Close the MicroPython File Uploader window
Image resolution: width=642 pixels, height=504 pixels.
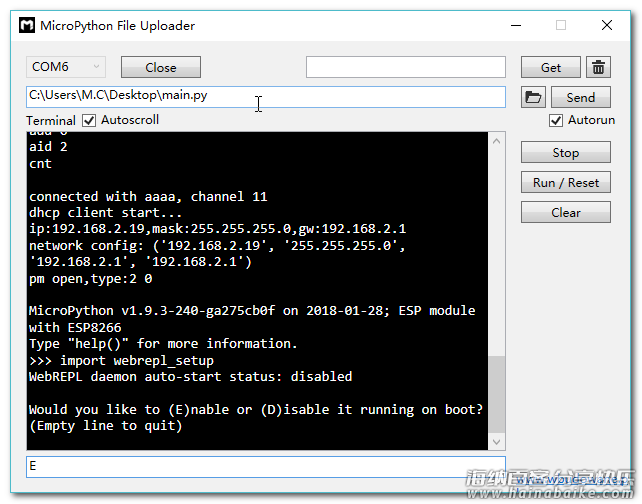click(607, 25)
